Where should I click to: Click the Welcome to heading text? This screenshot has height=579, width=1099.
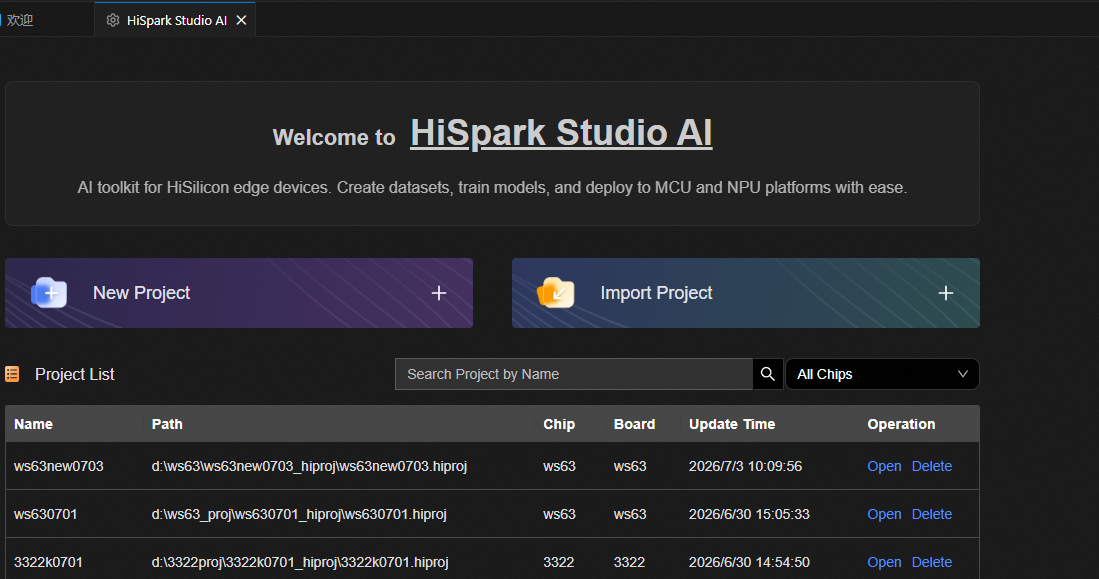click(x=334, y=137)
